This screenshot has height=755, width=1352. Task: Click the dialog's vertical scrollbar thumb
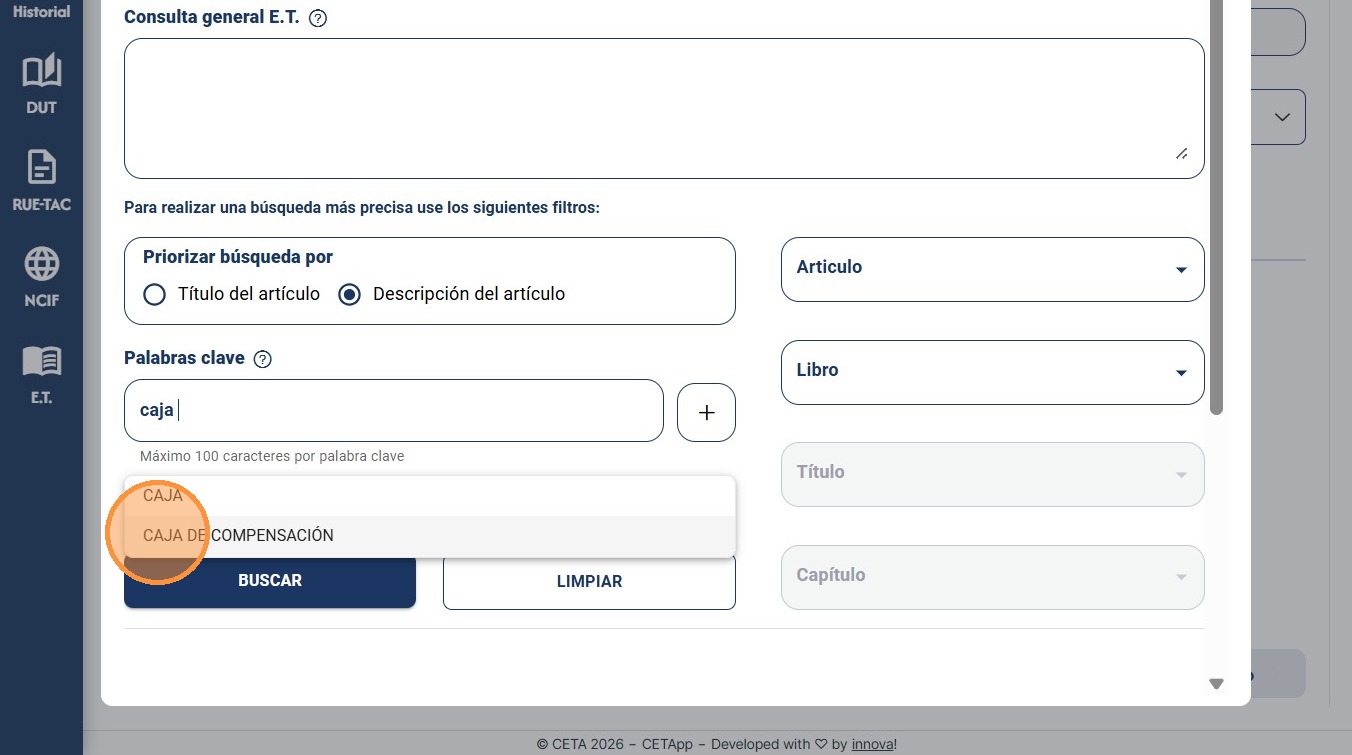1216,207
